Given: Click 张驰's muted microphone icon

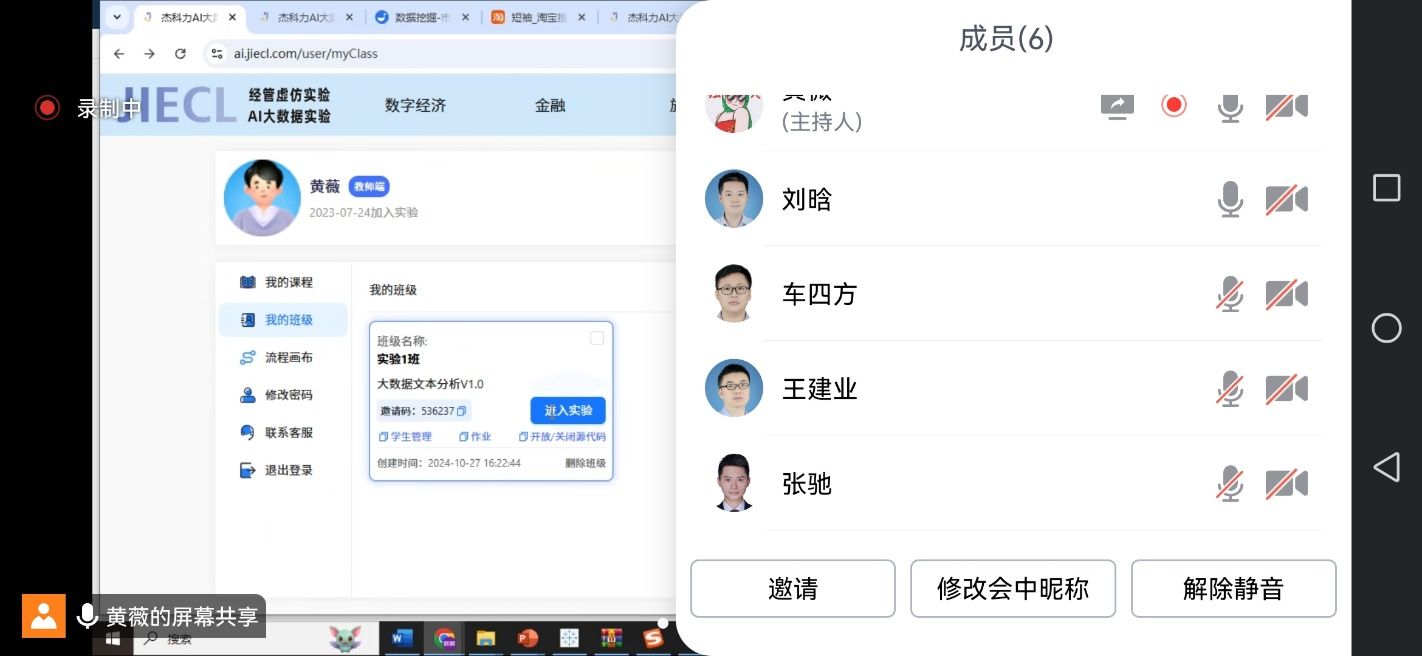Looking at the screenshot, I should pyautogui.click(x=1230, y=484).
